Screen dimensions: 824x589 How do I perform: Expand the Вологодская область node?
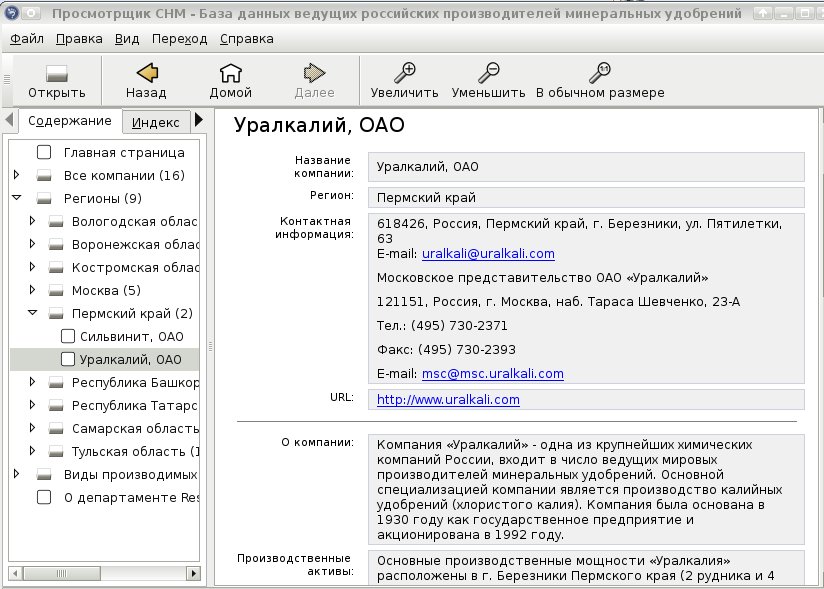tap(32, 221)
